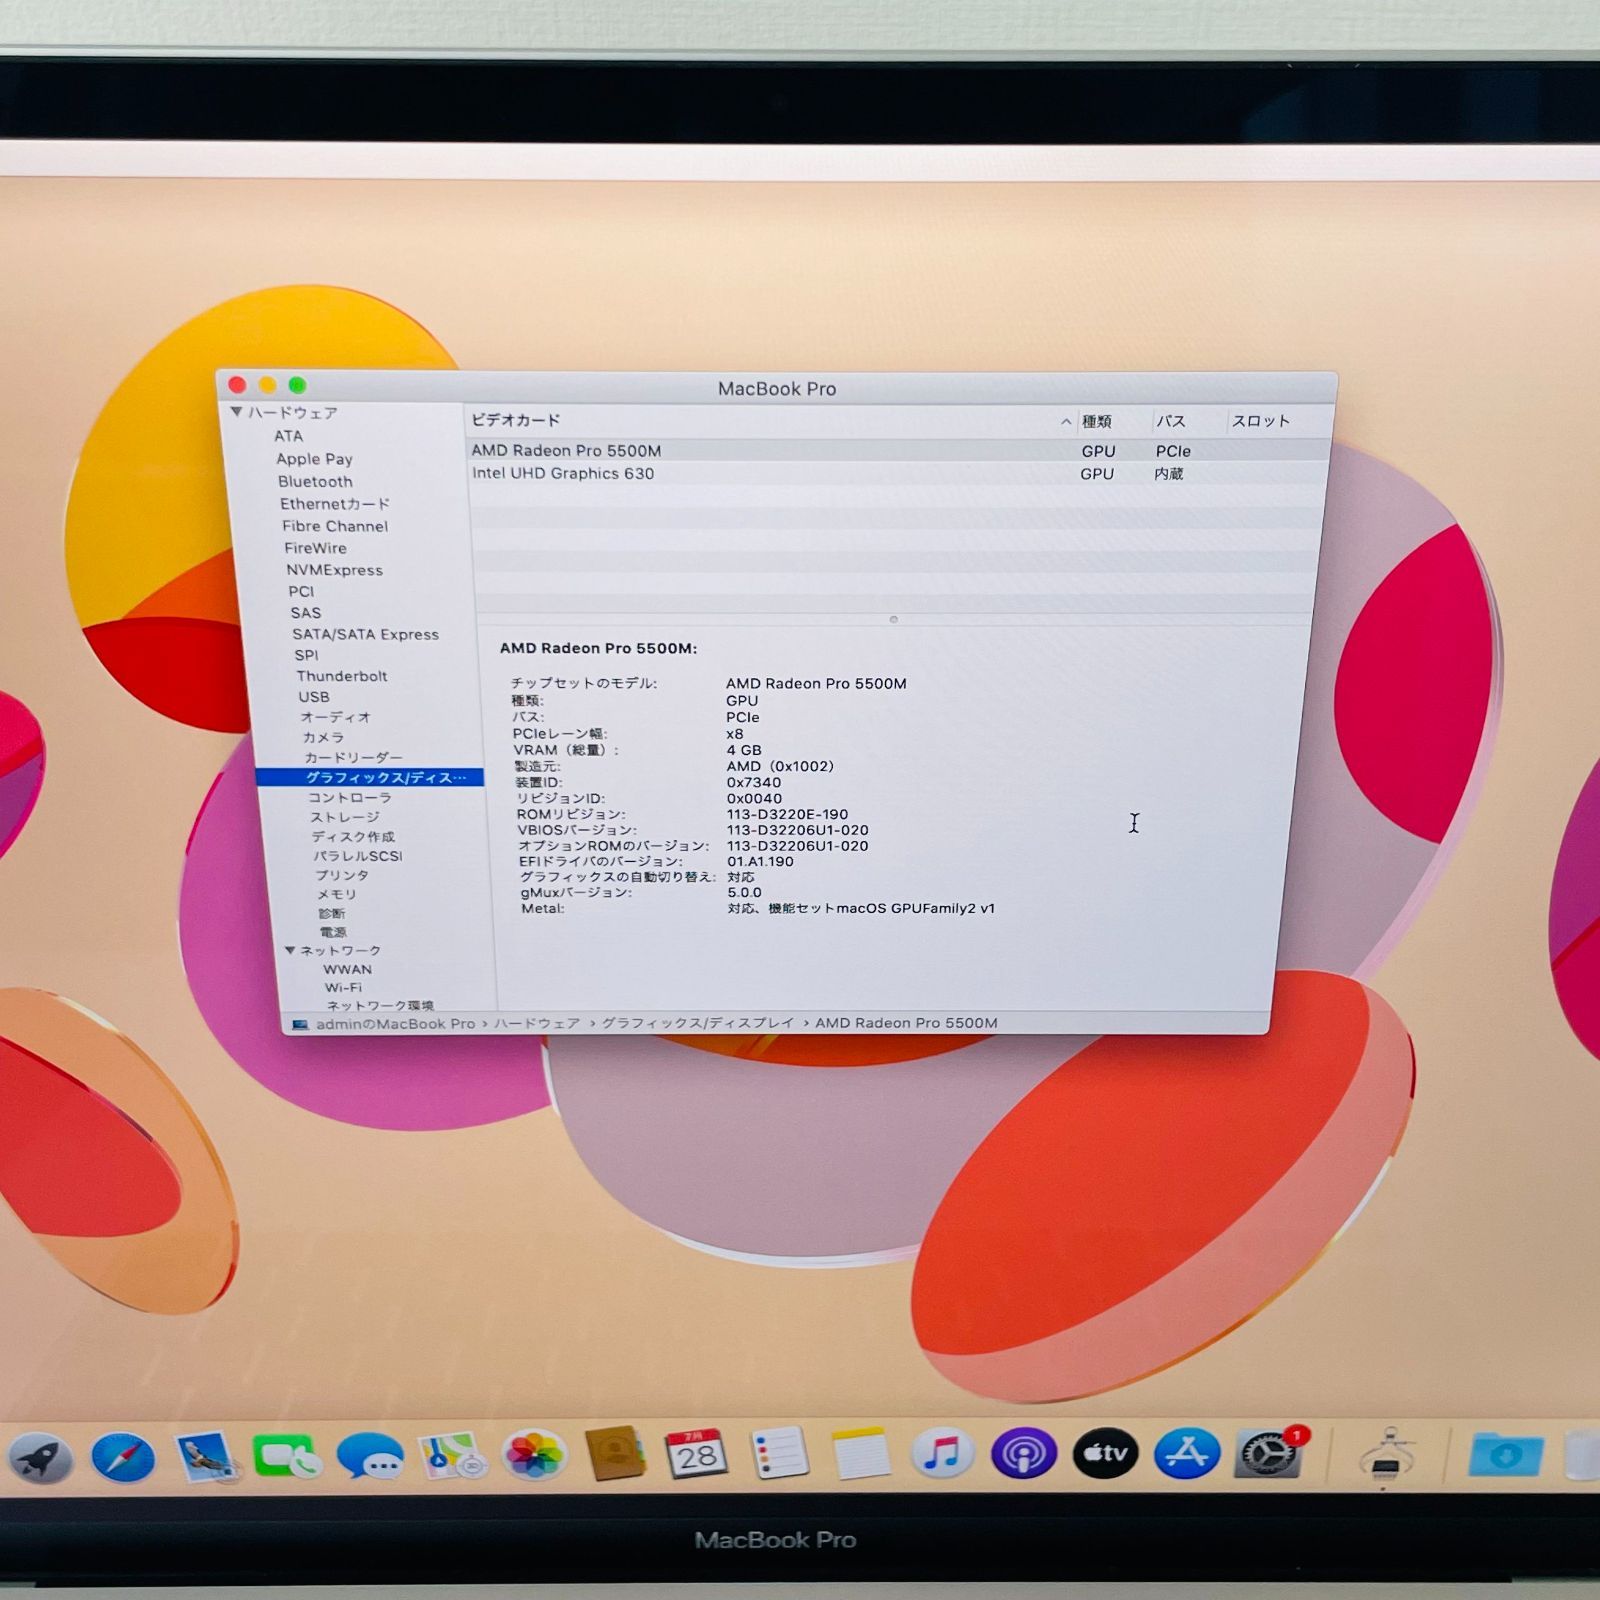Screen dimensions: 1600x1600
Task: Select NVMExpress in the sidebar
Action: point(334,570)
